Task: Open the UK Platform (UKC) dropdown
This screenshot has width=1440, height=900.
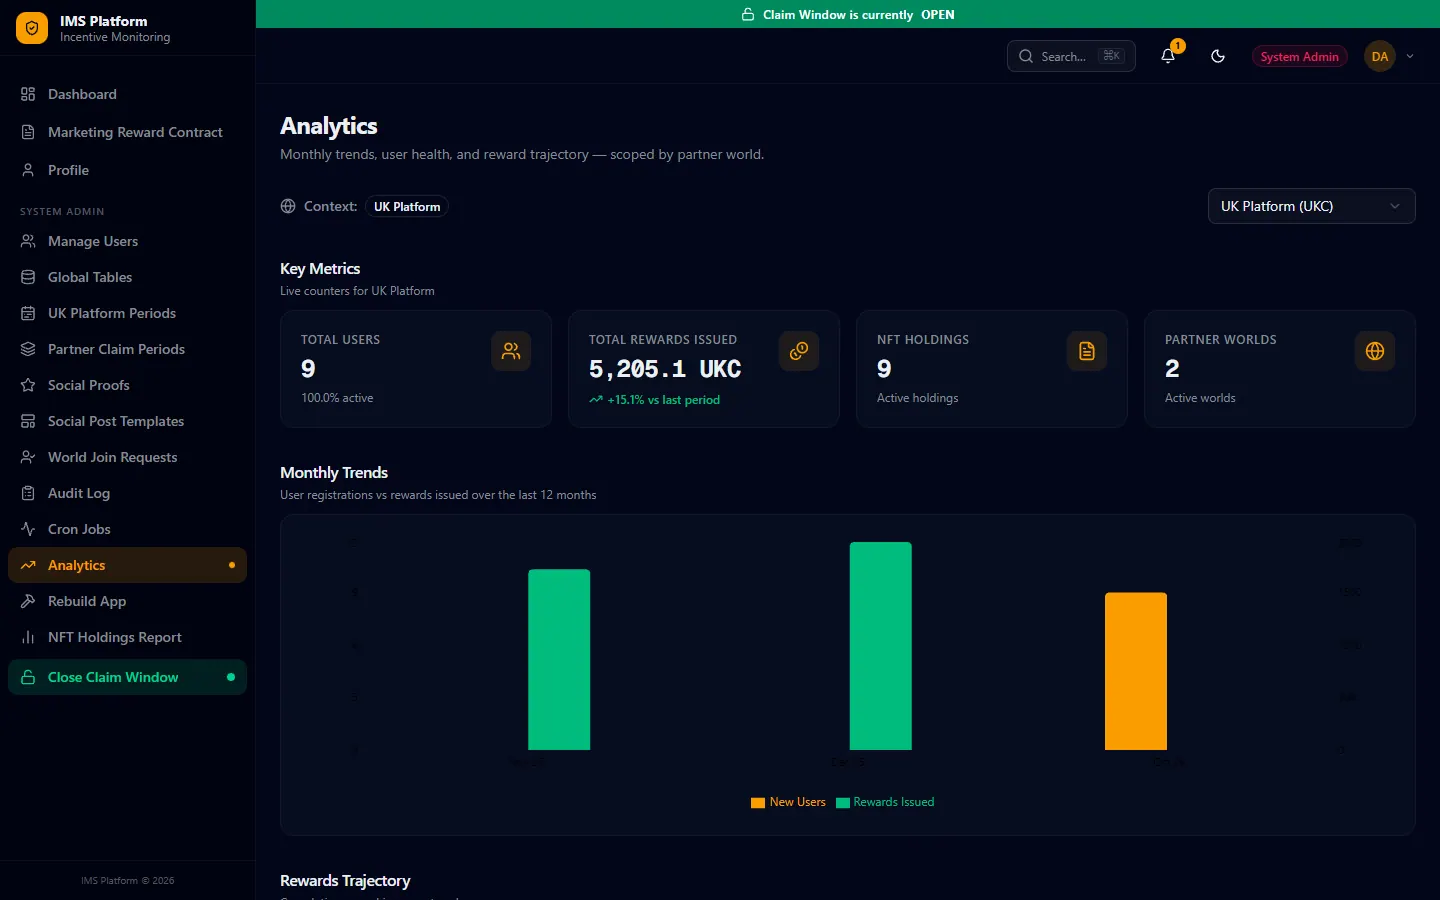Action: click(1311, 206)
